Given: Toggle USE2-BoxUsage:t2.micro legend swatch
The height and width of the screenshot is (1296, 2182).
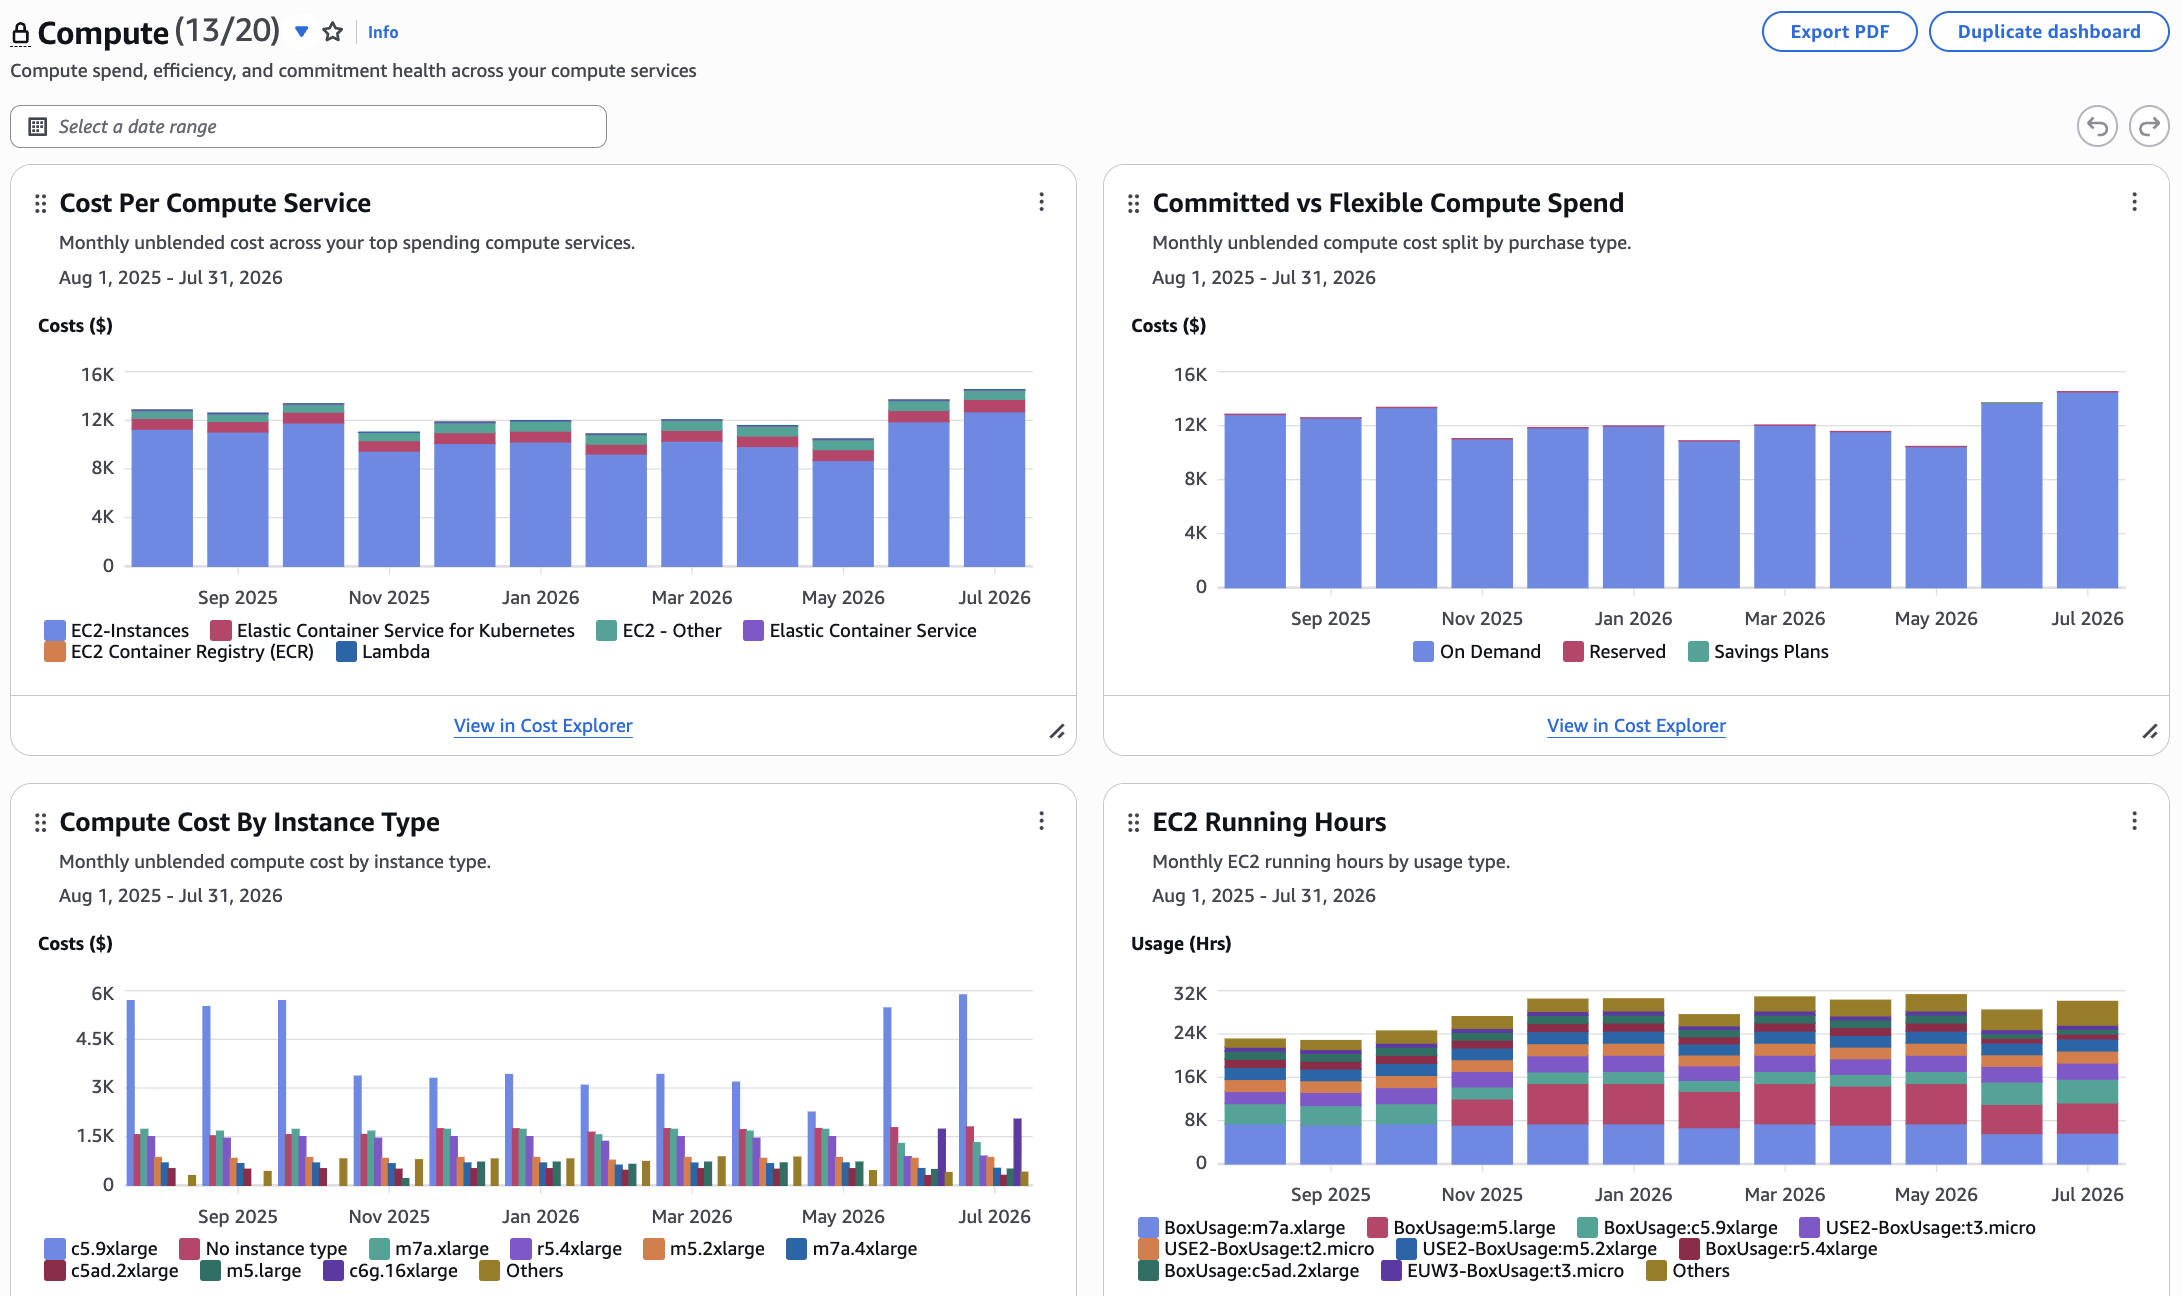Looking at the screenshot, I should (1148, 1248).
